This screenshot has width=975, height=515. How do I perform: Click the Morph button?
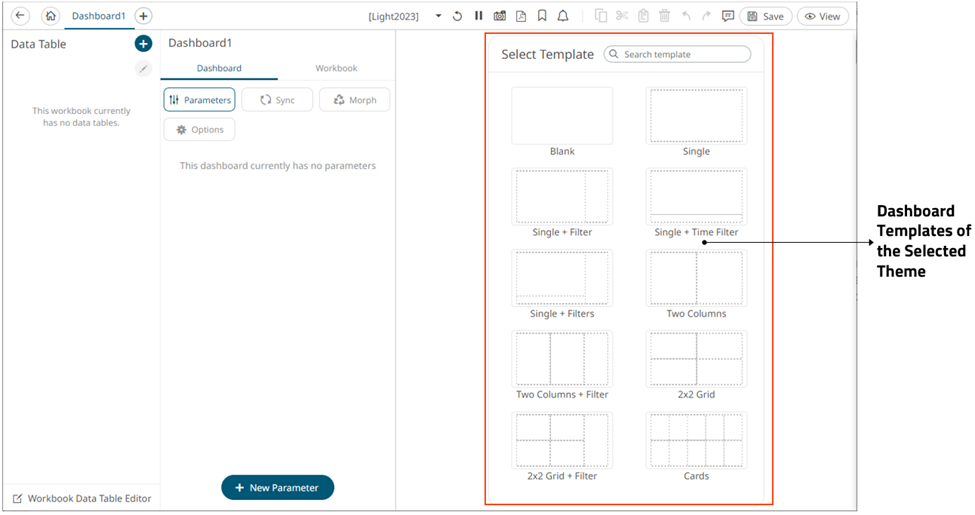354,100
